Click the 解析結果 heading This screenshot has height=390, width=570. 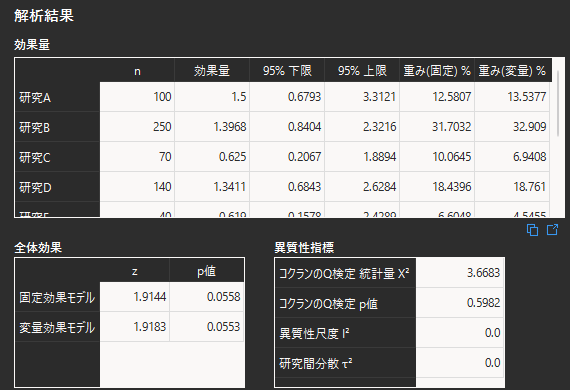click(x=44, y=16)
